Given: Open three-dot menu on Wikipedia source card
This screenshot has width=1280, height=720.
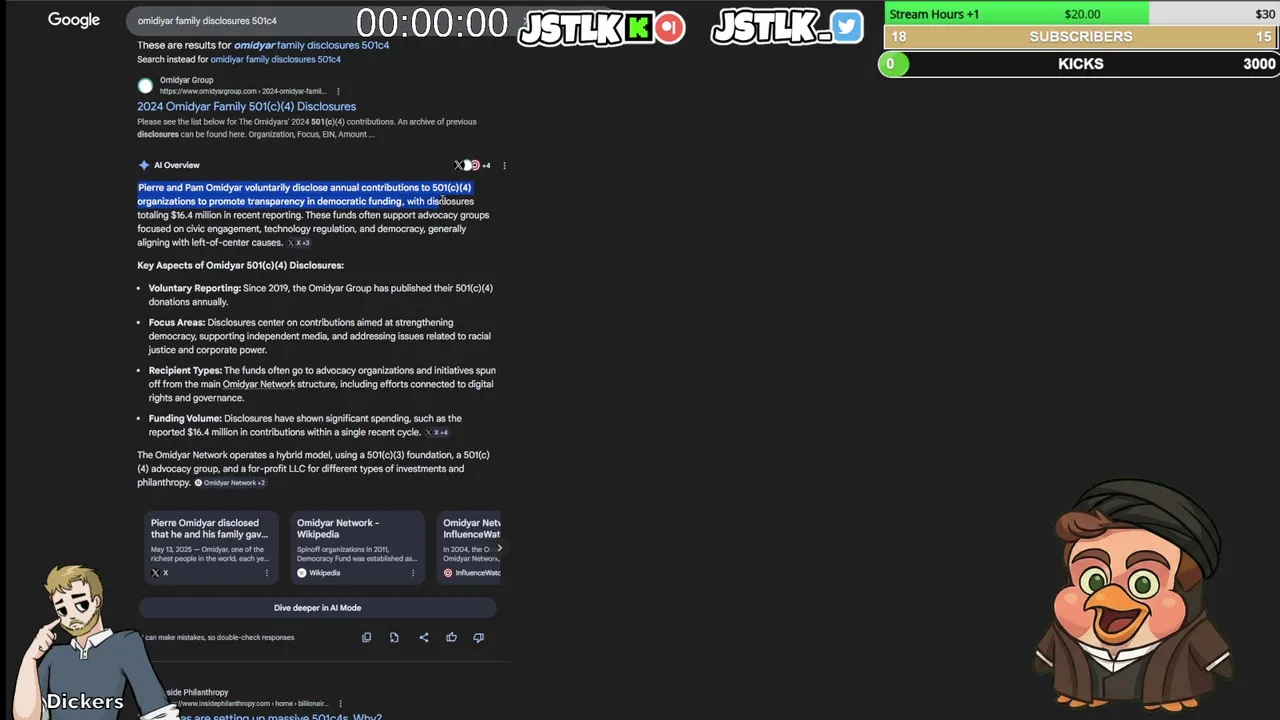Looking at the screenshot, I should (x=412, y=573).
